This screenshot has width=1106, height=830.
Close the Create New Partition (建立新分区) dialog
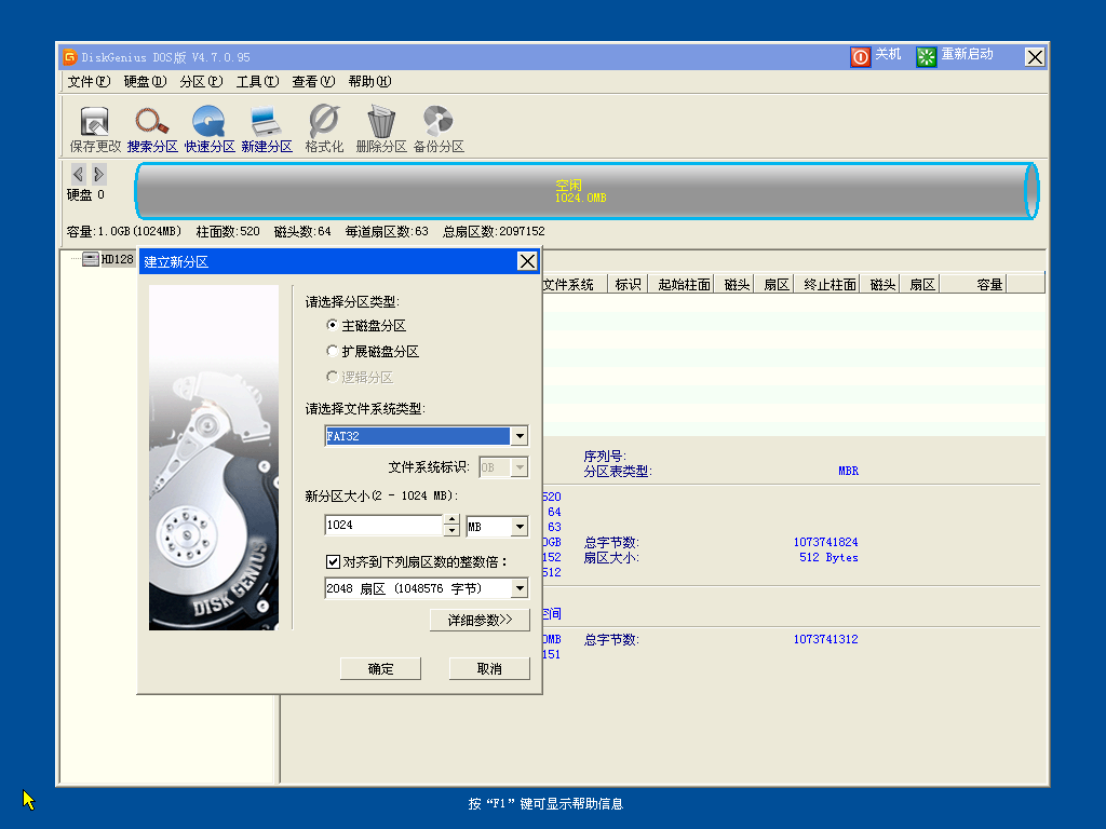[527, 262]
